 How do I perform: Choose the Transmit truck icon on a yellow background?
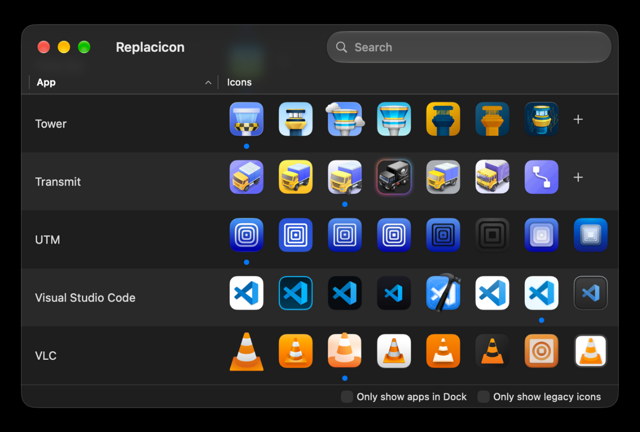click(296, 177)
